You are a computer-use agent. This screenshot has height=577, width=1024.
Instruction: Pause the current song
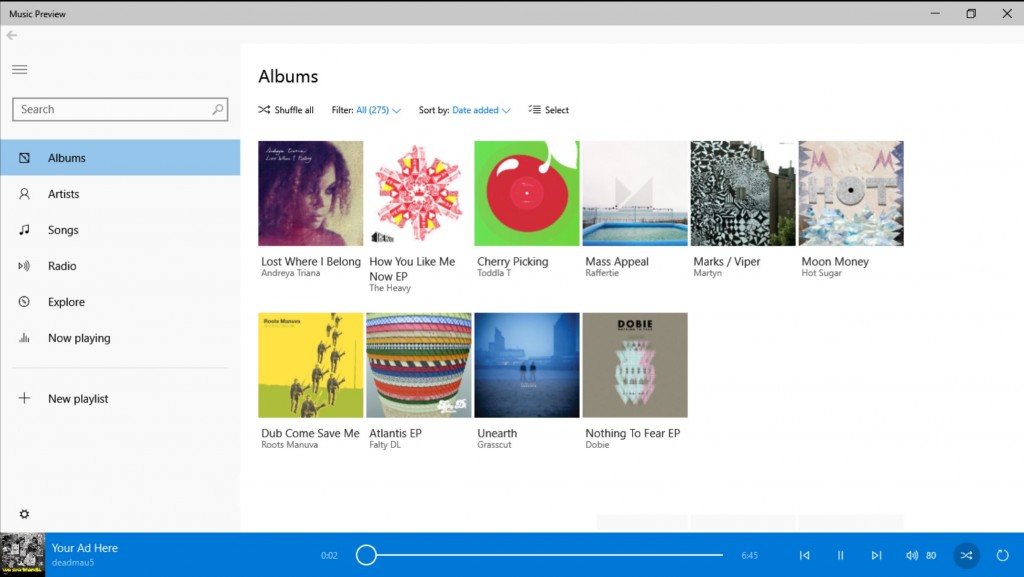click(x=840, y=555)
